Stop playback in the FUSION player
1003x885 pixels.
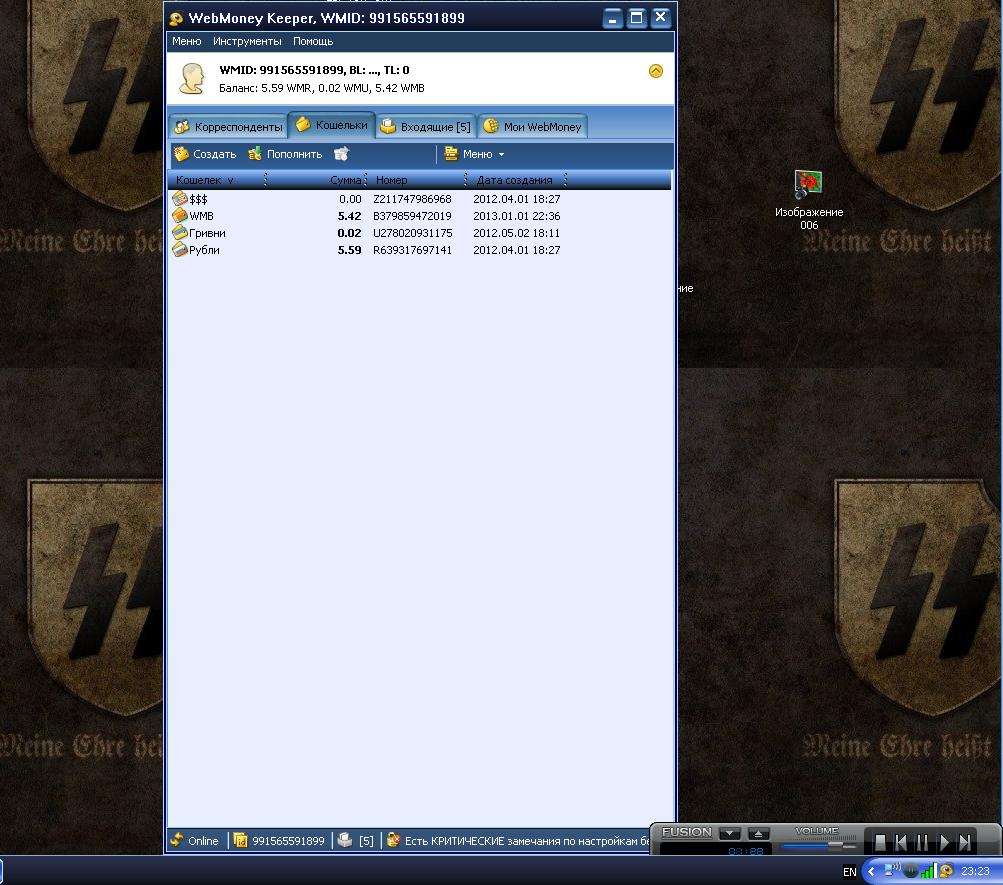click(880, 842)
